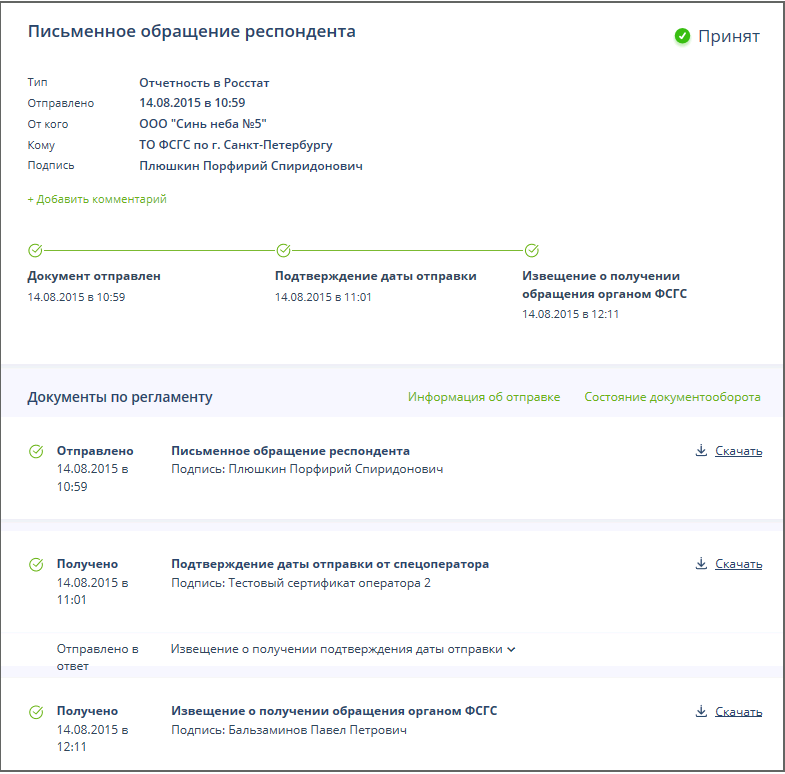Screen dimensions: 785x774
Task: Download Извещение органом ФСГС via Скачать link
Action: click(x=738, y=712)
